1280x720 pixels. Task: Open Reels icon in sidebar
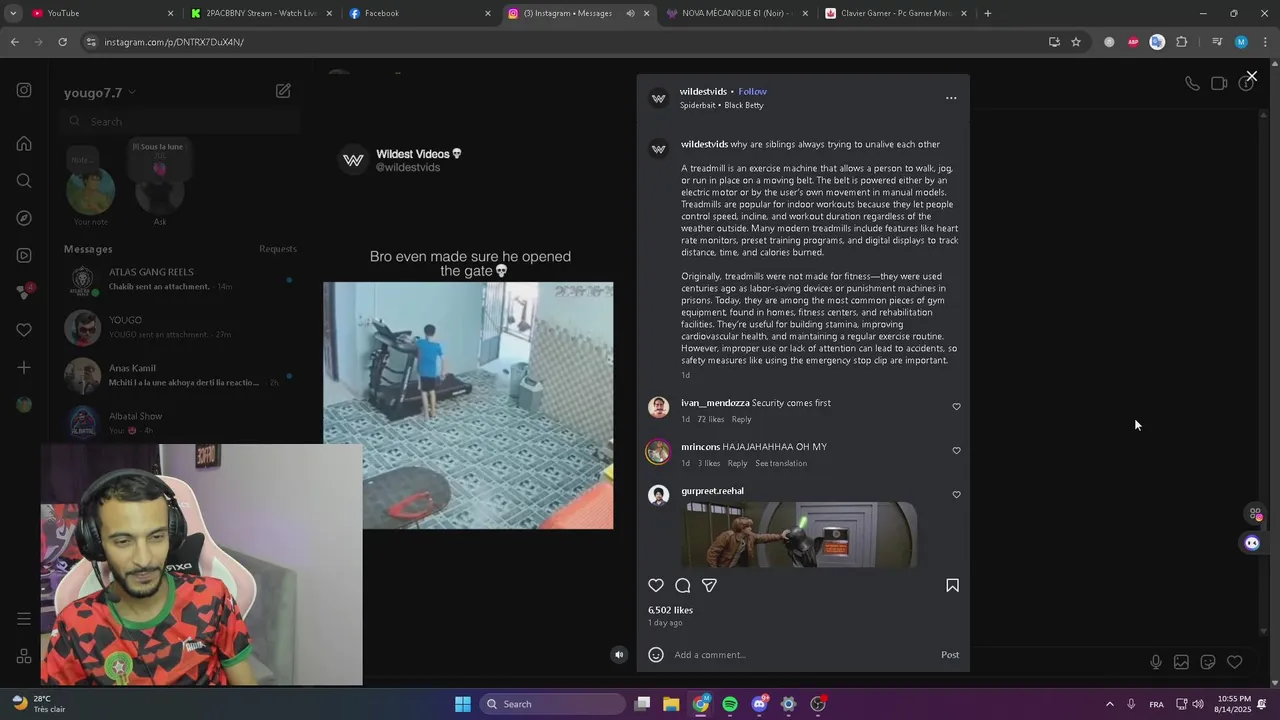[24, 255]
